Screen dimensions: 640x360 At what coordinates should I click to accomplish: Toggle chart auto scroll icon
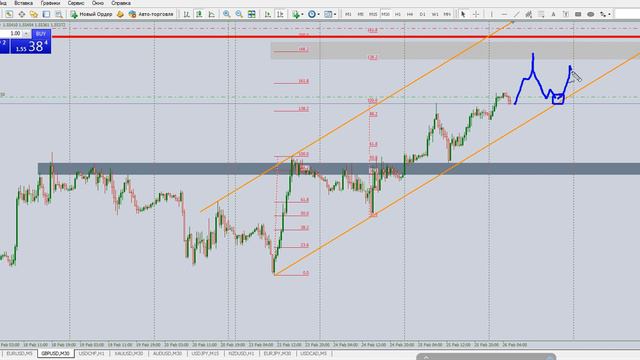tap(268, 14)
